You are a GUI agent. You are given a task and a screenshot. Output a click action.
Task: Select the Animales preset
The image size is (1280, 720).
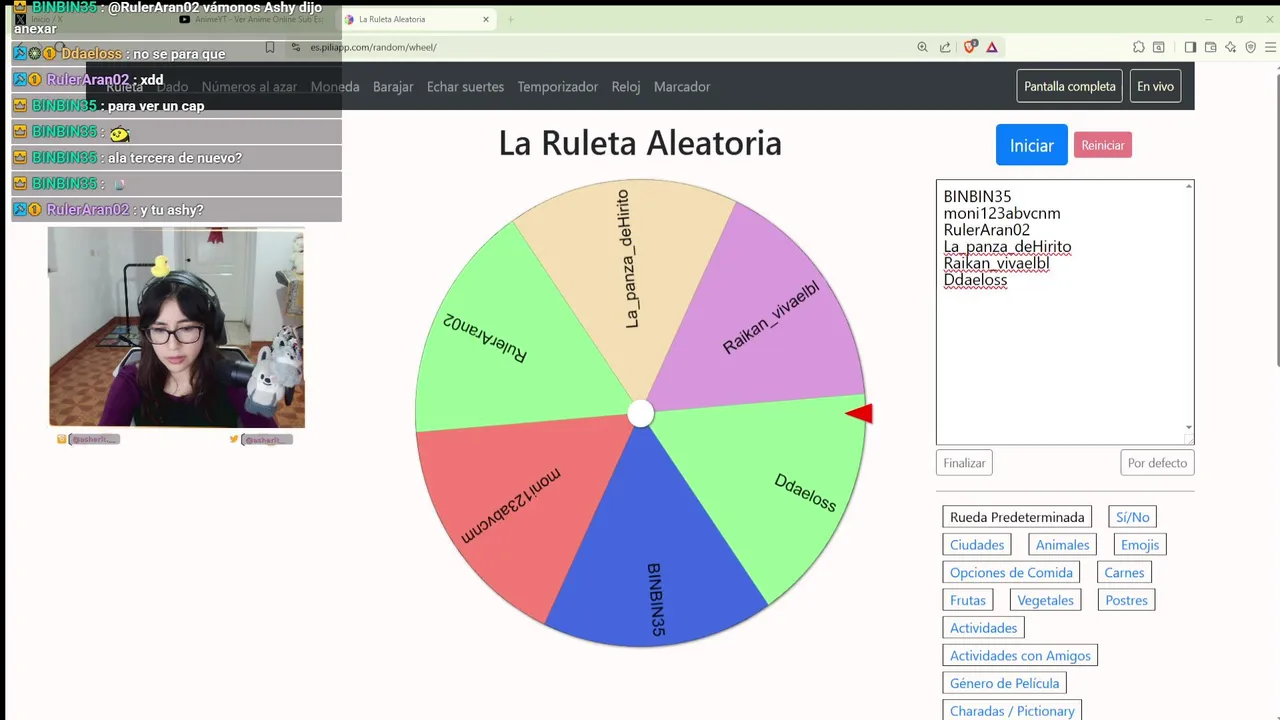click(1062, 545)
